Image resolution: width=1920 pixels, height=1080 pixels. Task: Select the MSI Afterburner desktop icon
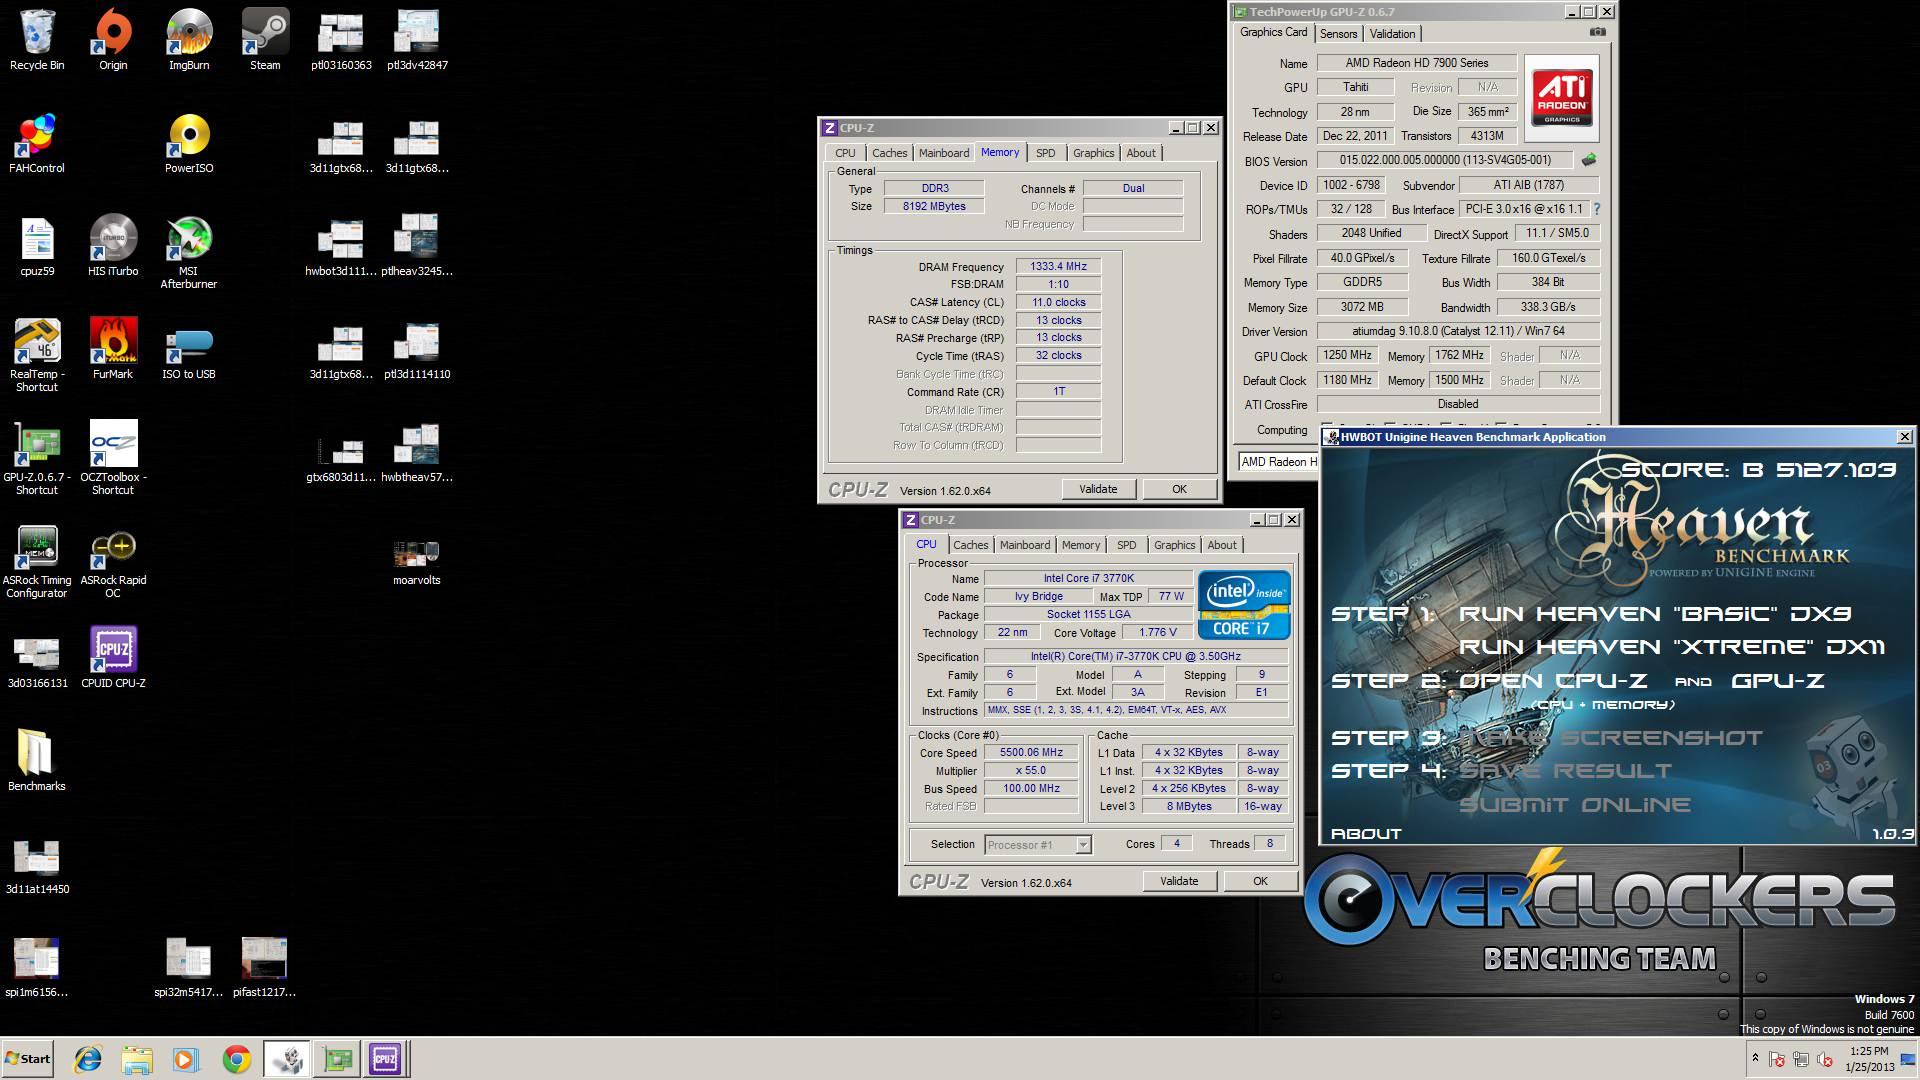(x=189, y=252)
